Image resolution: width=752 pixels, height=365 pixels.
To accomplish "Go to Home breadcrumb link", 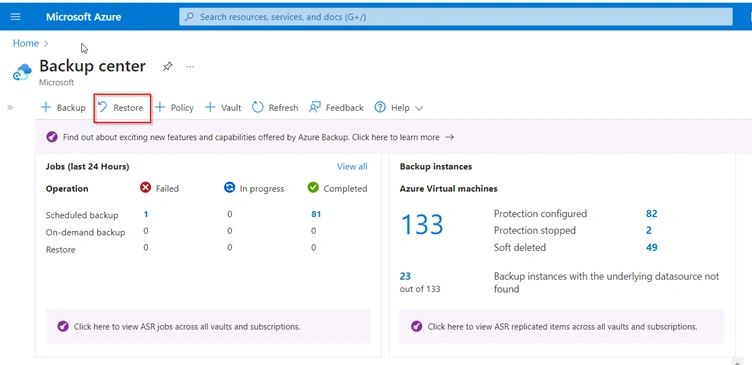I will pos(25,43).
